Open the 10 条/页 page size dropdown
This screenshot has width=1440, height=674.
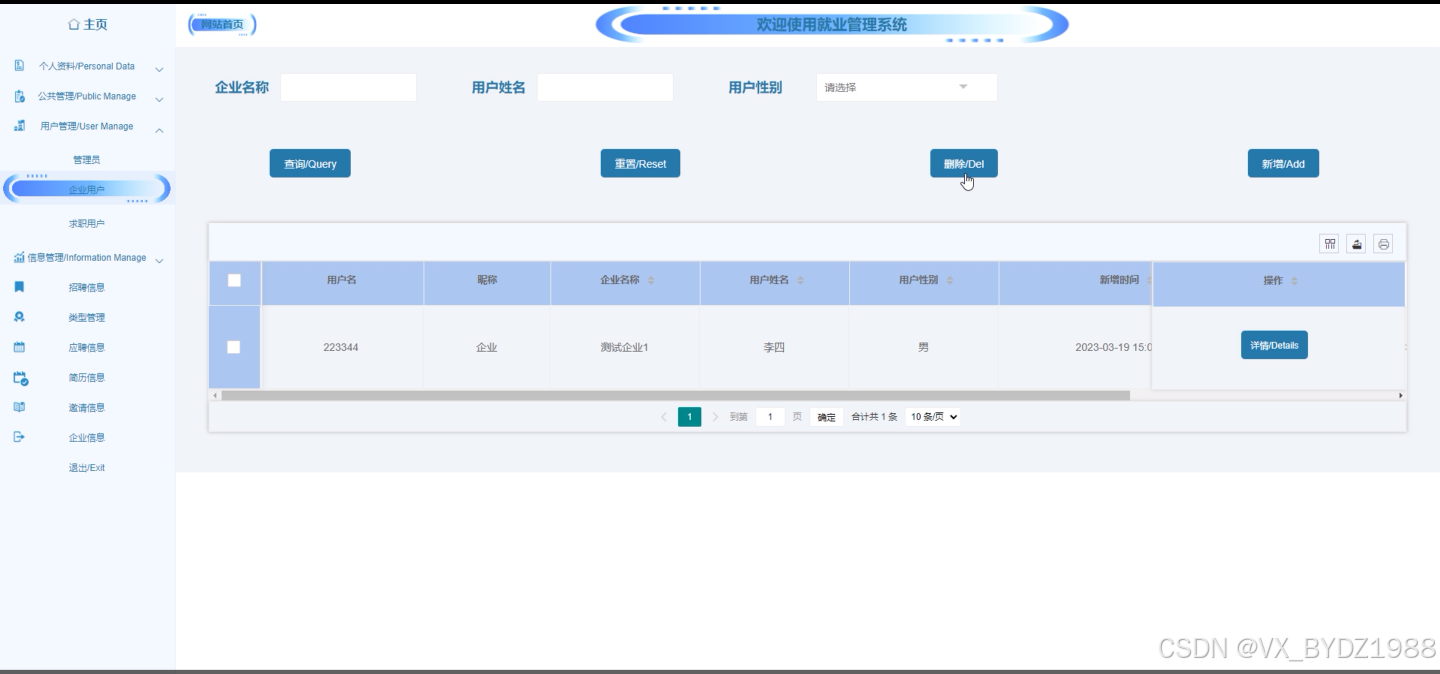tap(933, 417)
